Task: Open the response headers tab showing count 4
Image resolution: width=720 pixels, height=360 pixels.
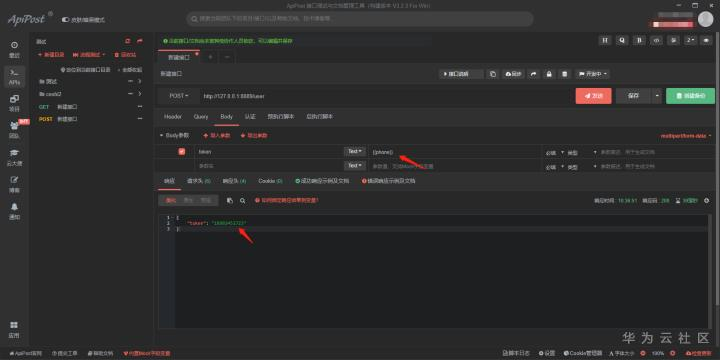Action: 234,181
